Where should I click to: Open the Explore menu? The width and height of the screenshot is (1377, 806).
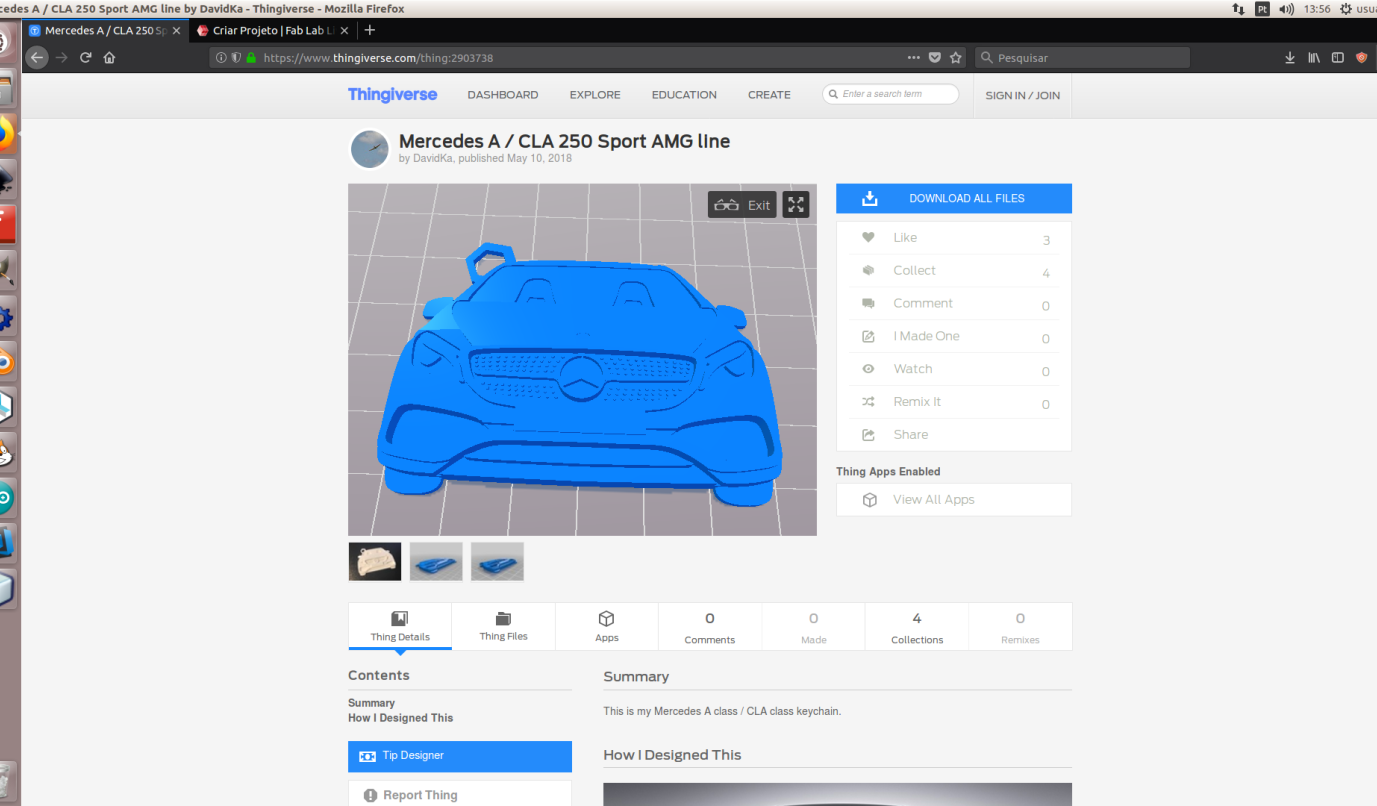pos(595,95)
